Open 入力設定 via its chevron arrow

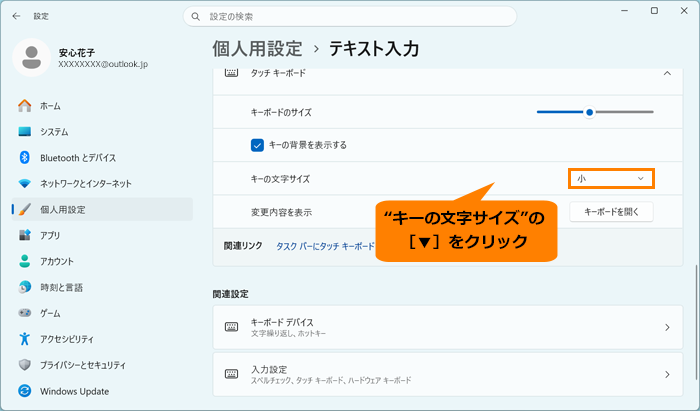667,374
